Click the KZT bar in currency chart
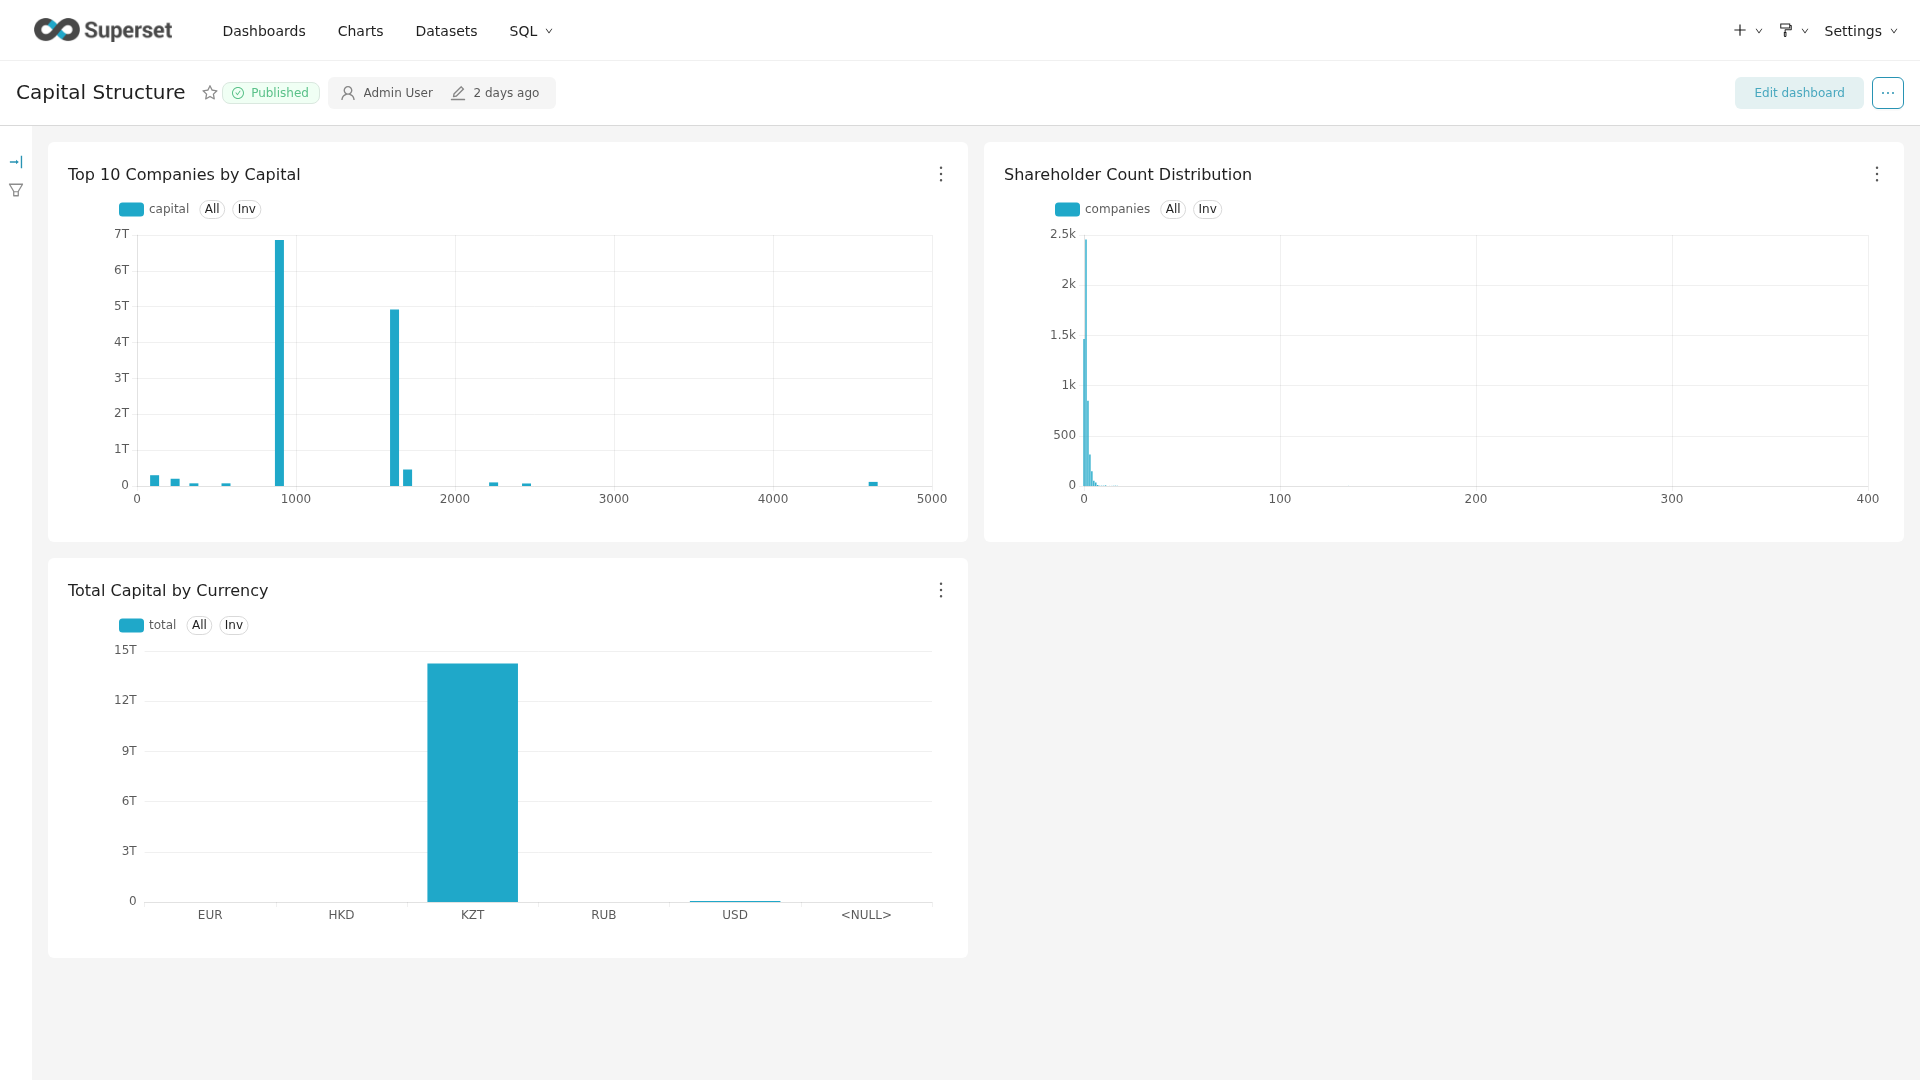The height and width of the screenshot is (1080, 1920). [x=472, y=782]
